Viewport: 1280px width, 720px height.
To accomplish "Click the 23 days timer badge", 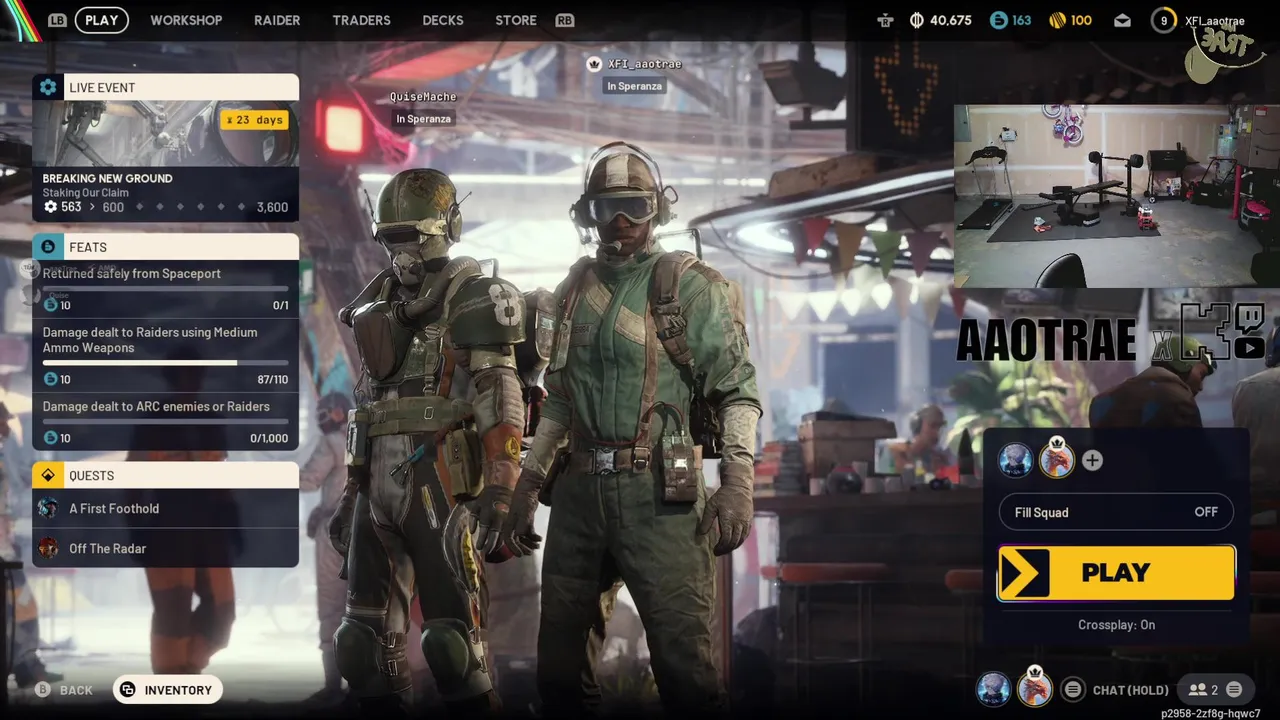I will coord(254,120).
